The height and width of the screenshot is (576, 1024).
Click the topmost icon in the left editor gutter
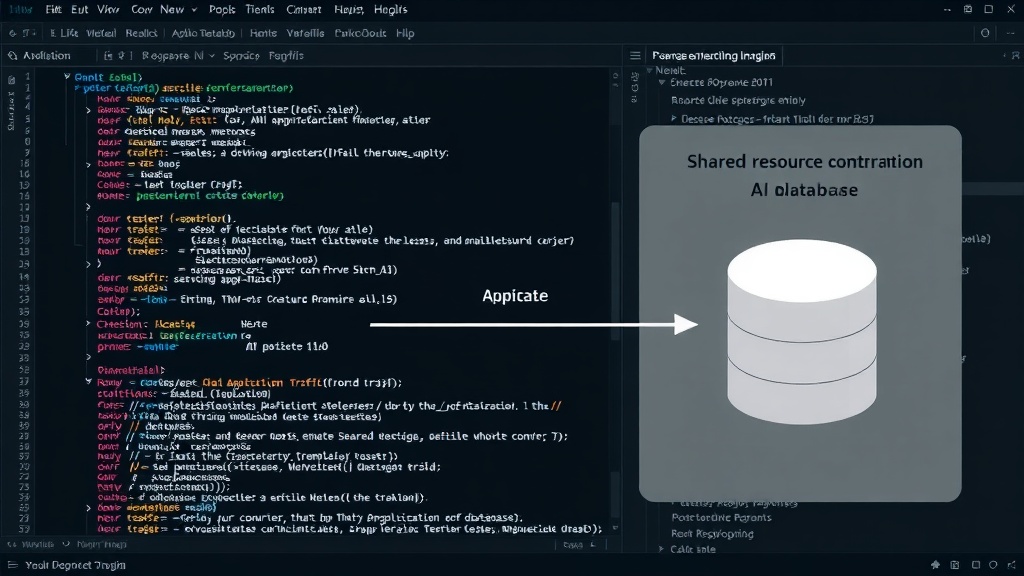11,80
